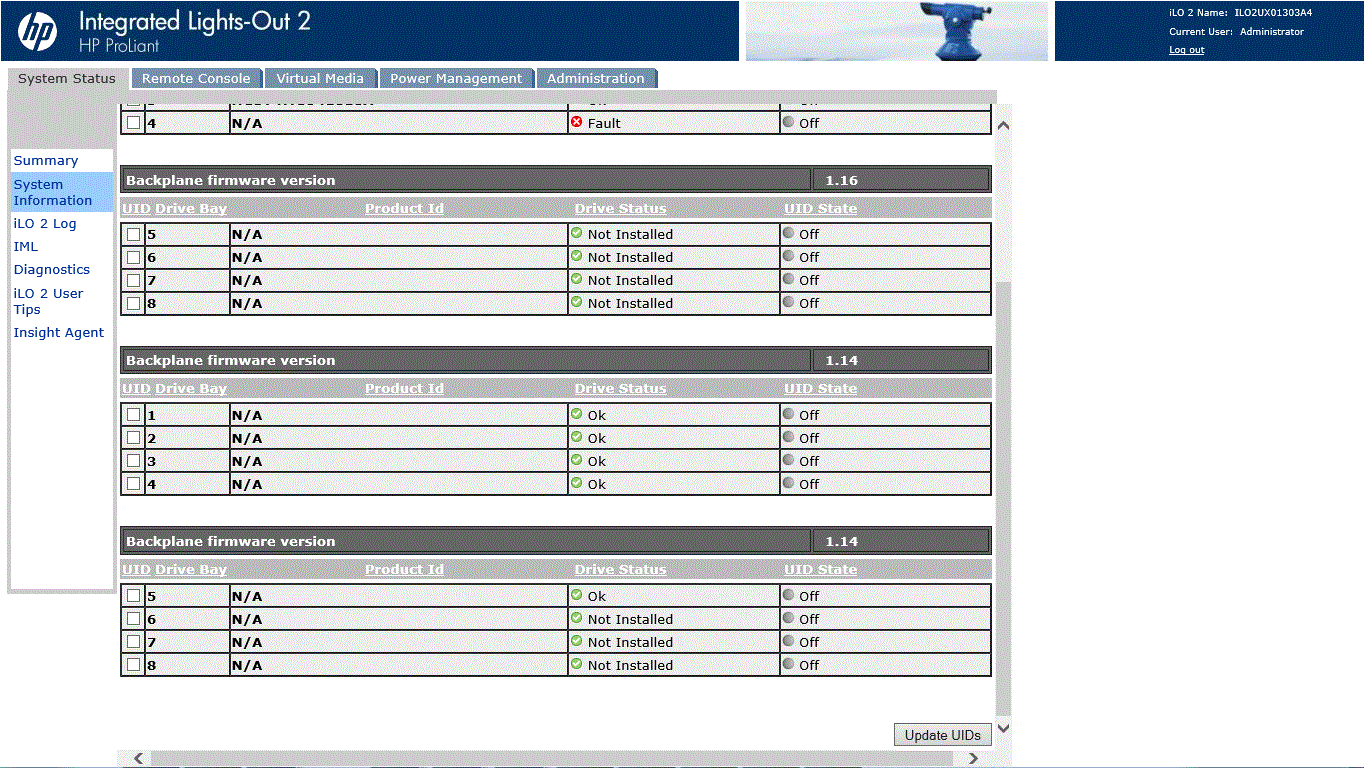Viewport: 1364px width, 768px height.
Task: Click UID LED icon for bay 8, firmware 1.14 table
Action: pyautogui.click(x=789, y=664)
